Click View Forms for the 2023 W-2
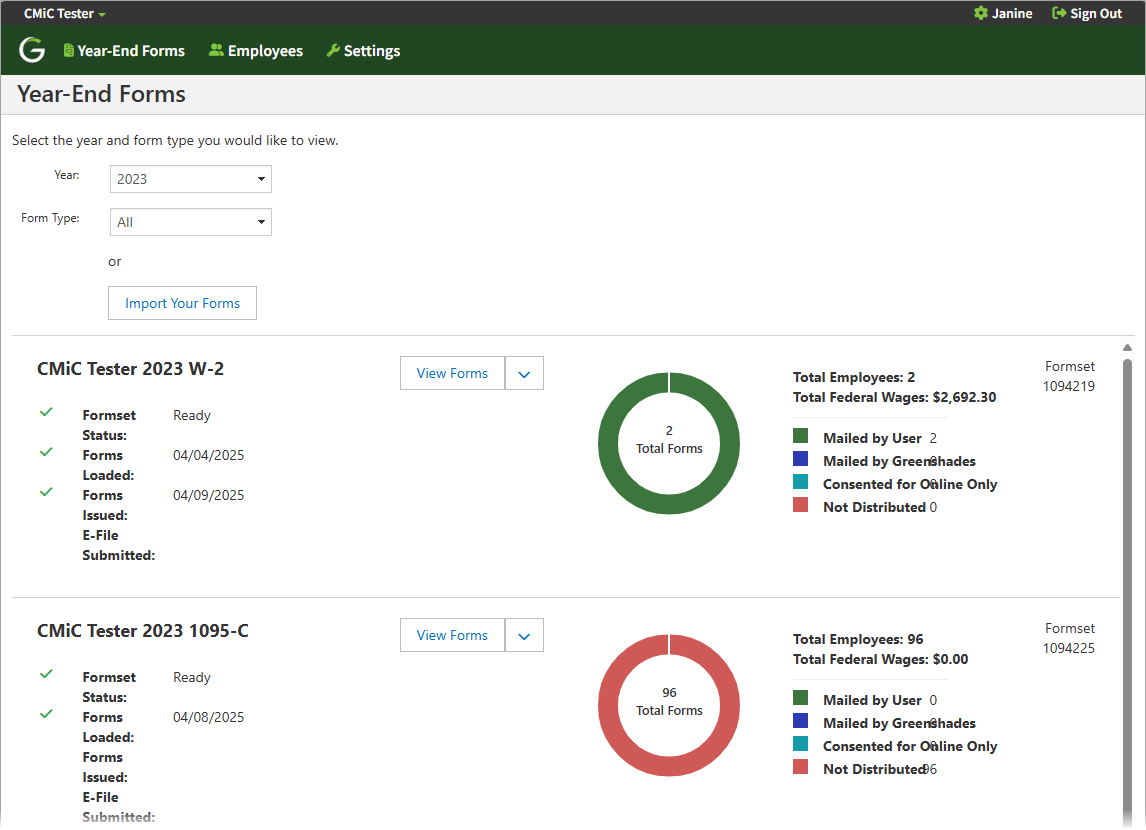 (x=452, y=373)
